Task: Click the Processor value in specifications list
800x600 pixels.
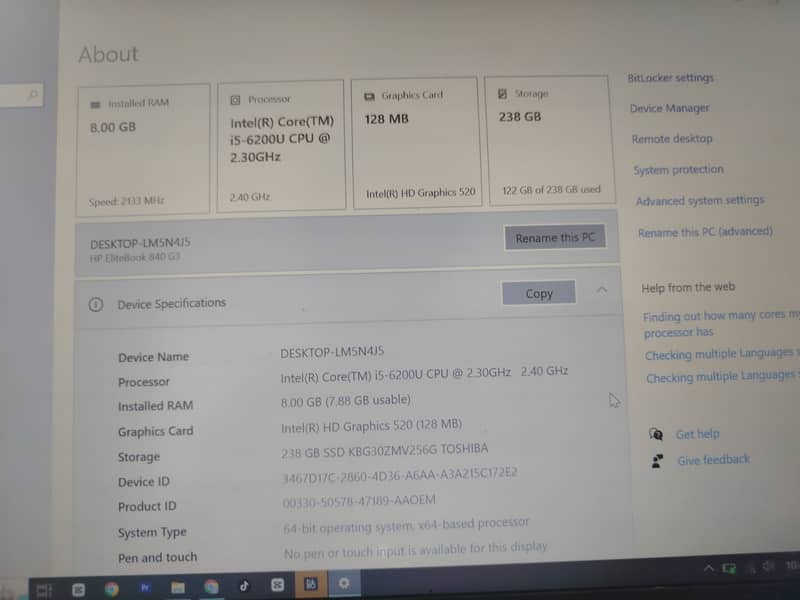Action: coord(424,374)
